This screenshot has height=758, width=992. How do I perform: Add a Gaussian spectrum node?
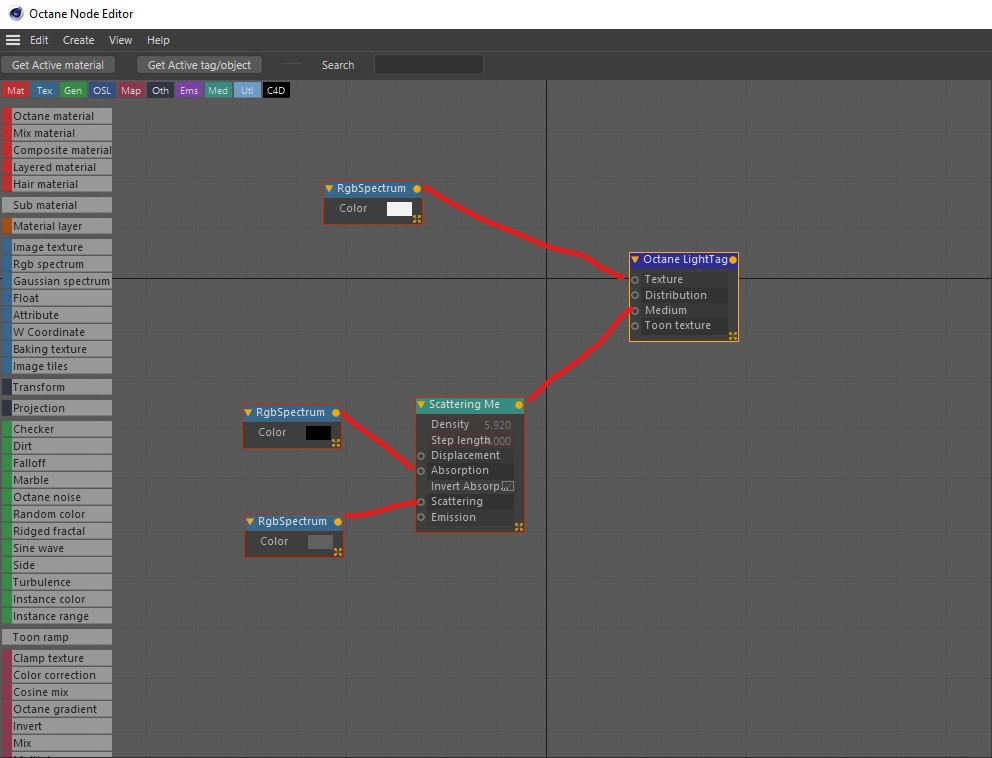pos(57,281)
